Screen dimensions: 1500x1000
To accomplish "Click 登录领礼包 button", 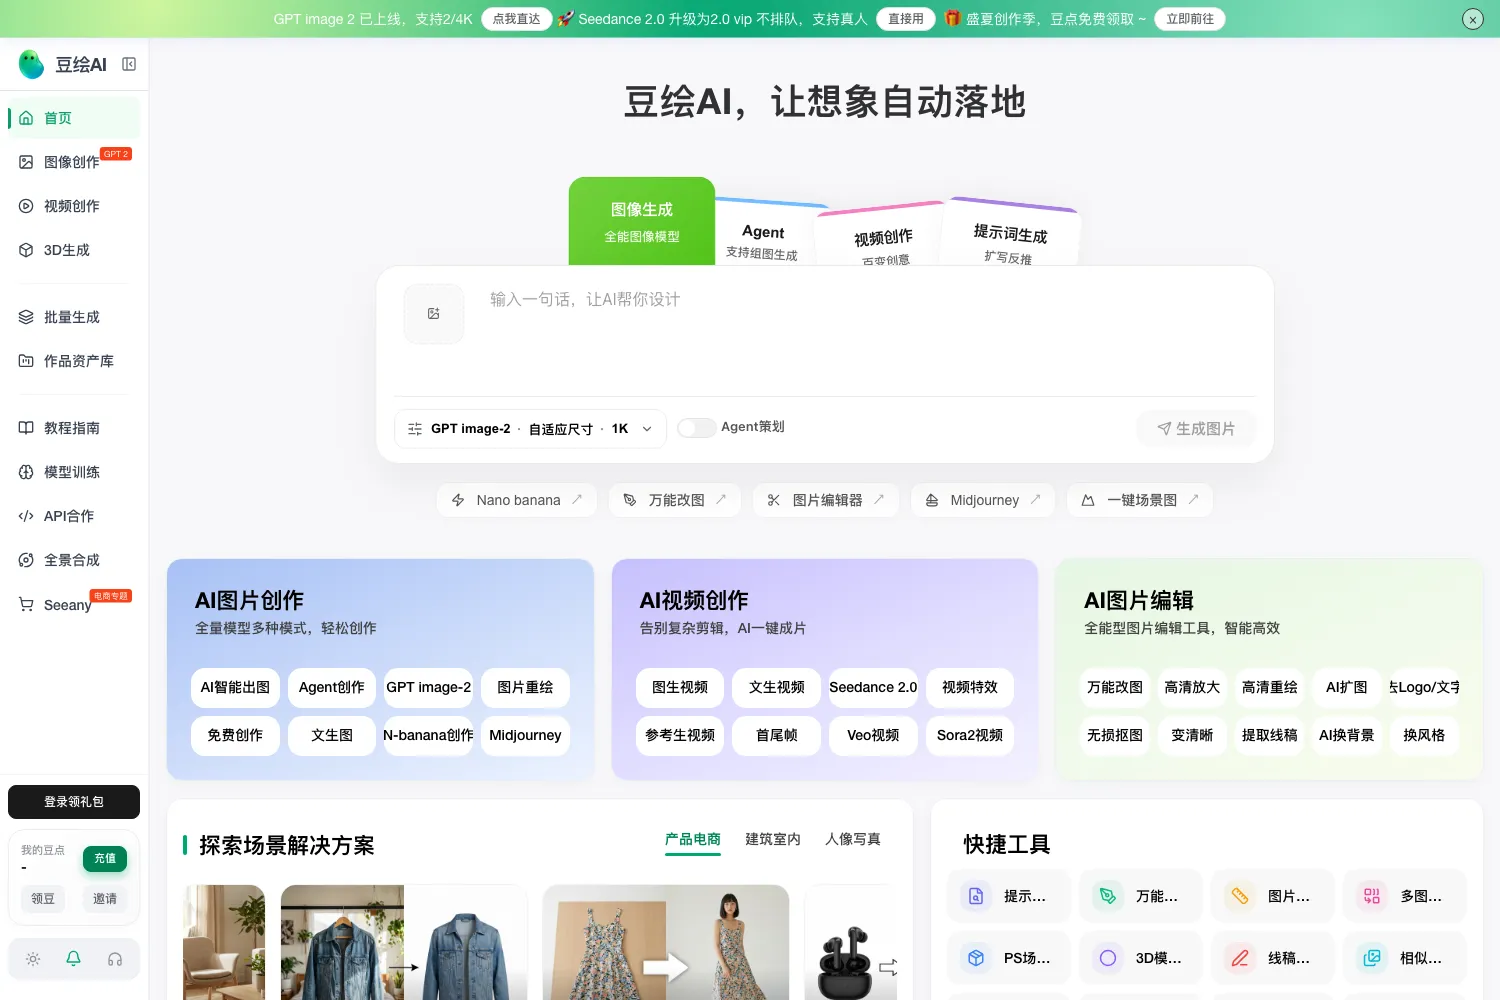I will [x=74, y=802].
